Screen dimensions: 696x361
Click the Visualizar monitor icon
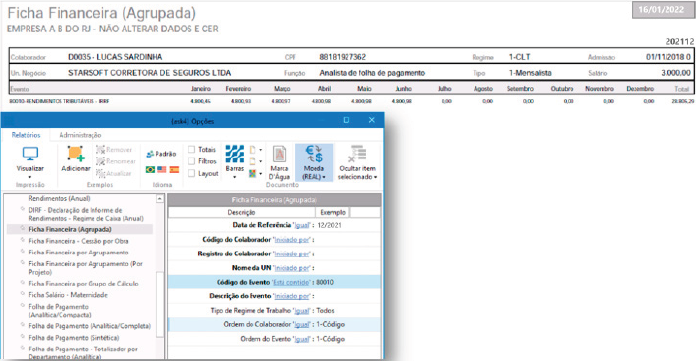point(30,154)
